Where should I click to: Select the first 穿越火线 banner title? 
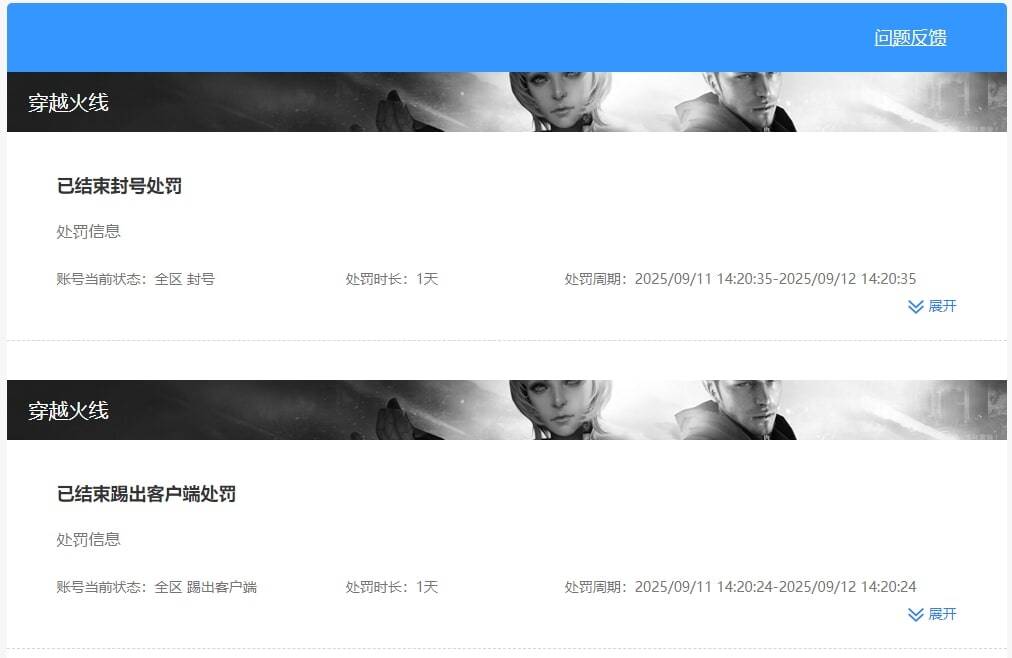tap(68, 103)
